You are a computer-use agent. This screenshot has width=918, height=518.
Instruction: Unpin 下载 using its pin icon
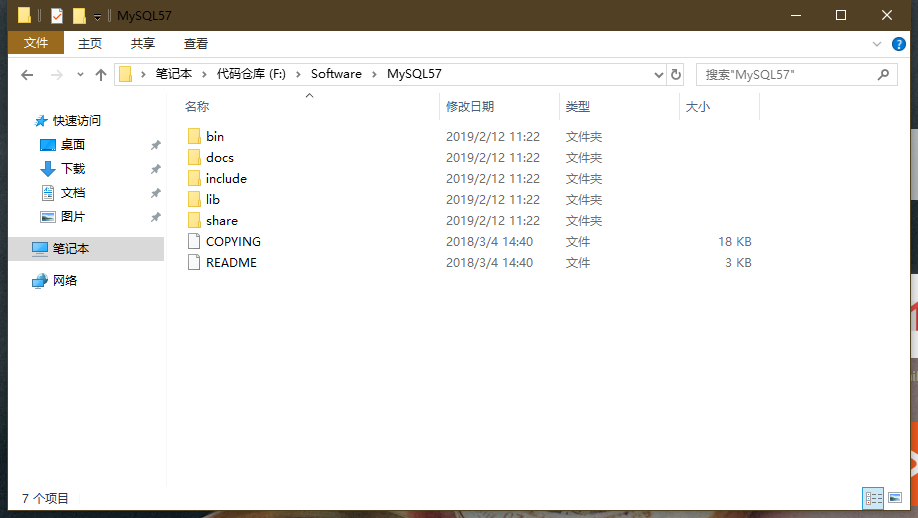(155, 169)
